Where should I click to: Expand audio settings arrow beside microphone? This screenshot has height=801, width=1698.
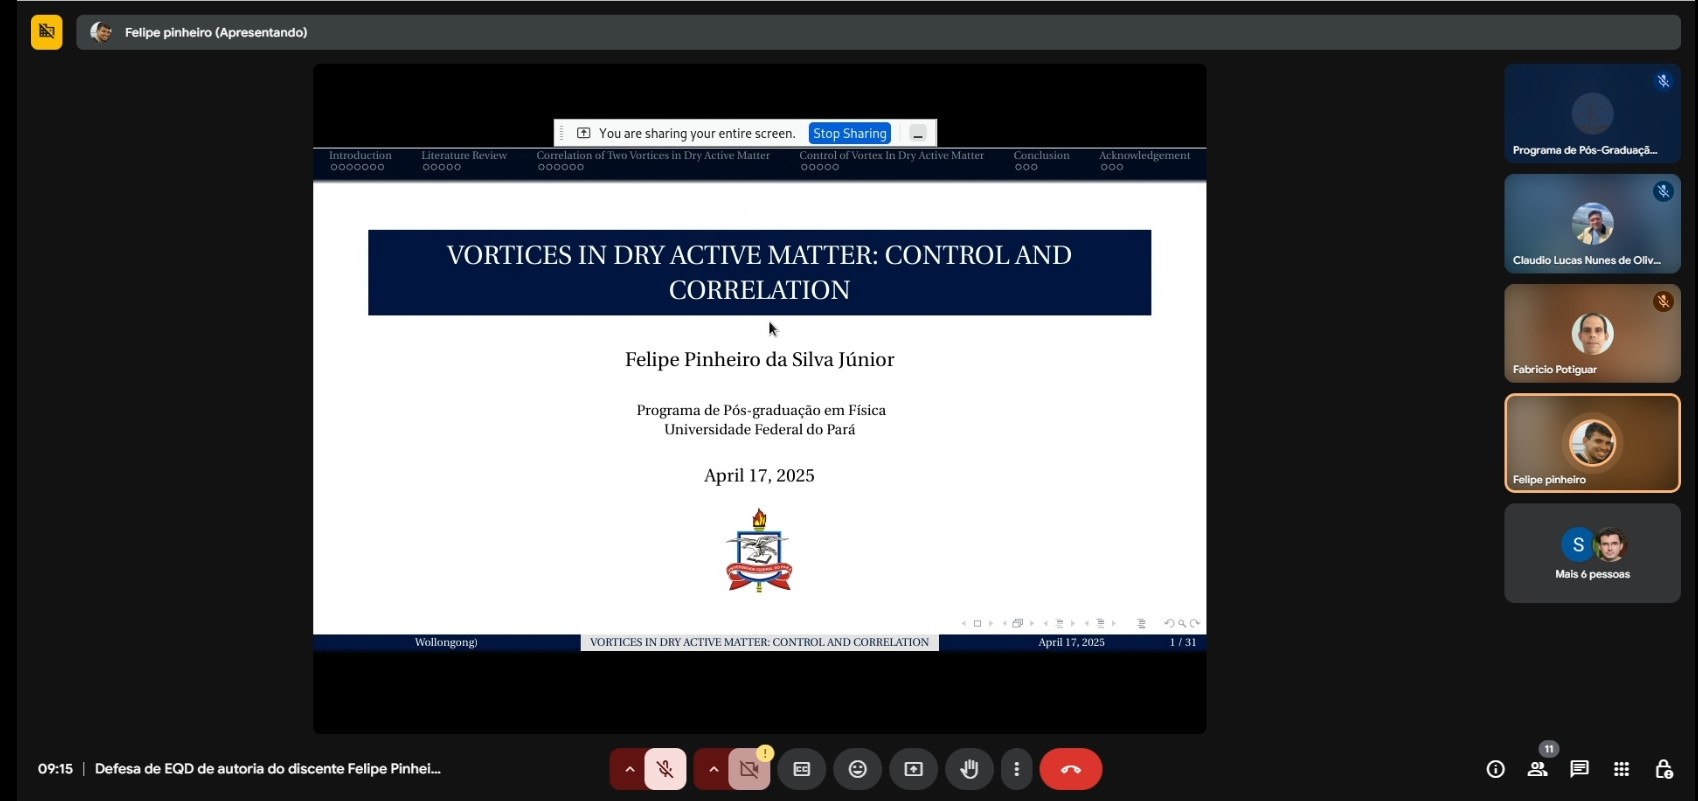[629, 769]
